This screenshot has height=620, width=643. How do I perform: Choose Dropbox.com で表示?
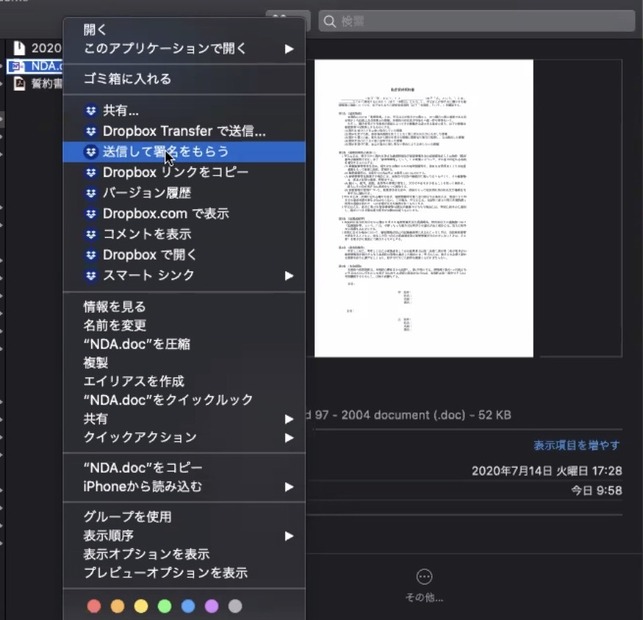pos(184,214)
